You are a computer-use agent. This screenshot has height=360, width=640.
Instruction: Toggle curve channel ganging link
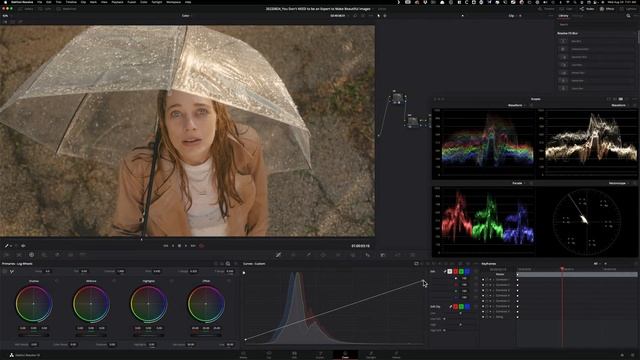click(444, 271)
